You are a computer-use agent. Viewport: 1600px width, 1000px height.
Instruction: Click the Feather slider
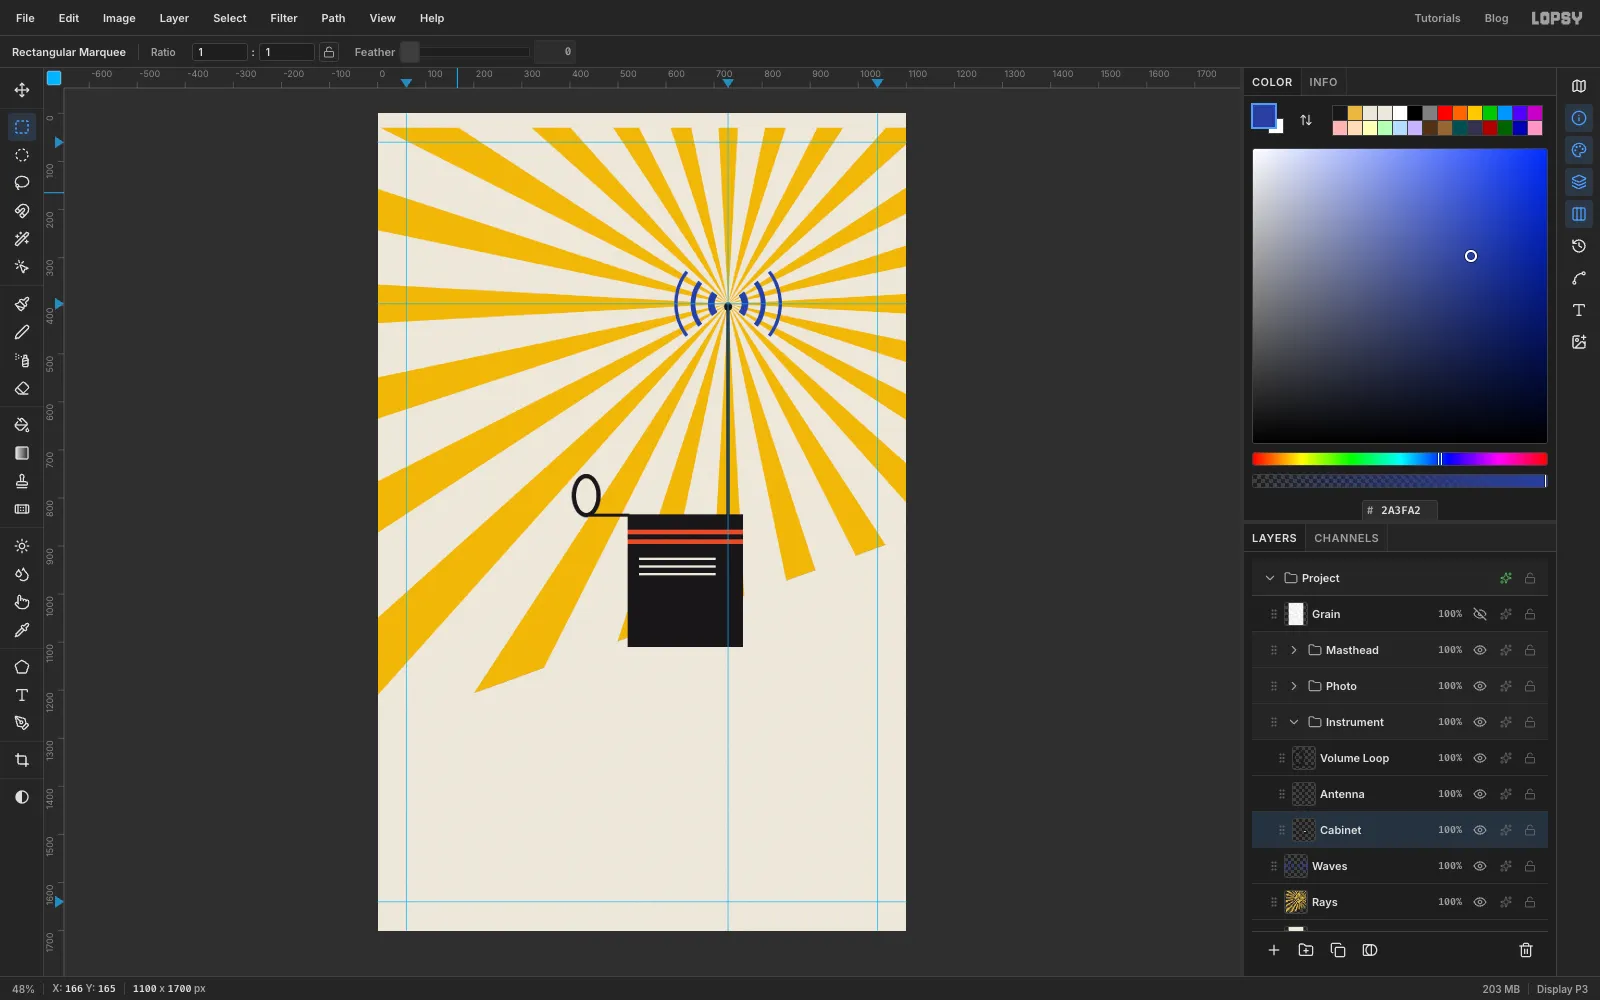click(x=465, y=52)
